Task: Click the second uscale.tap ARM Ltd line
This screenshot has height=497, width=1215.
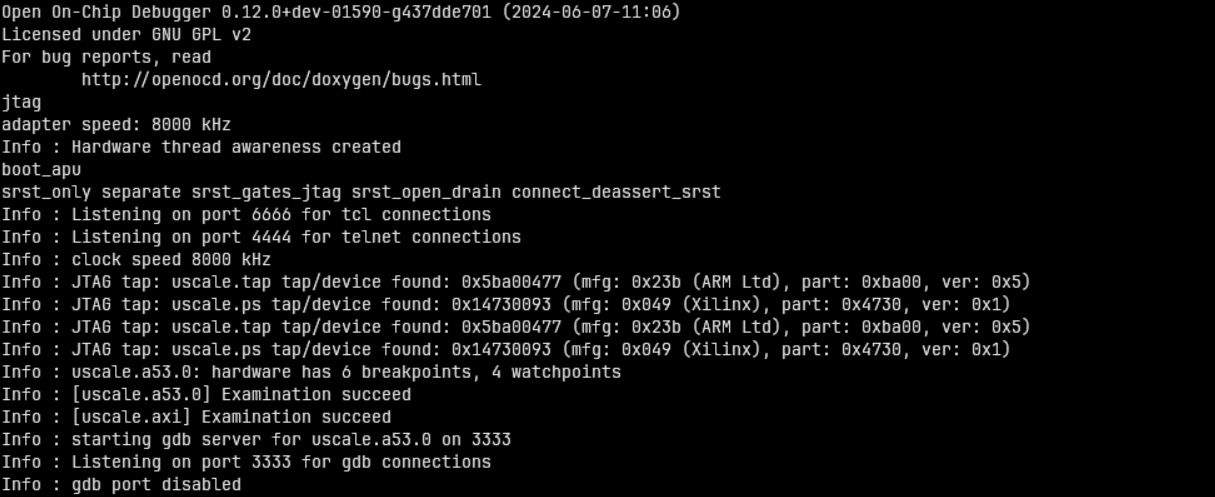Action: click(x=516, y=327)
